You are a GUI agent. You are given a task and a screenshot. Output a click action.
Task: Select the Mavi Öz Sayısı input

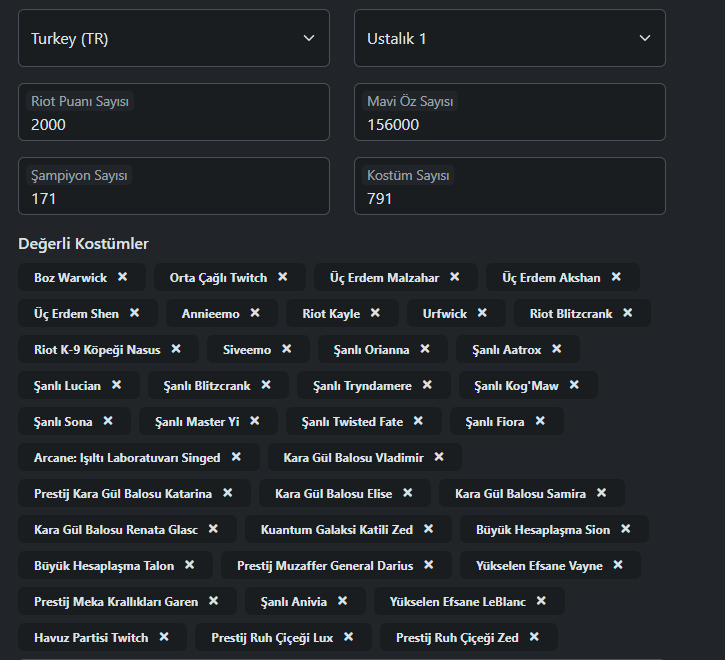pos(510,112)
